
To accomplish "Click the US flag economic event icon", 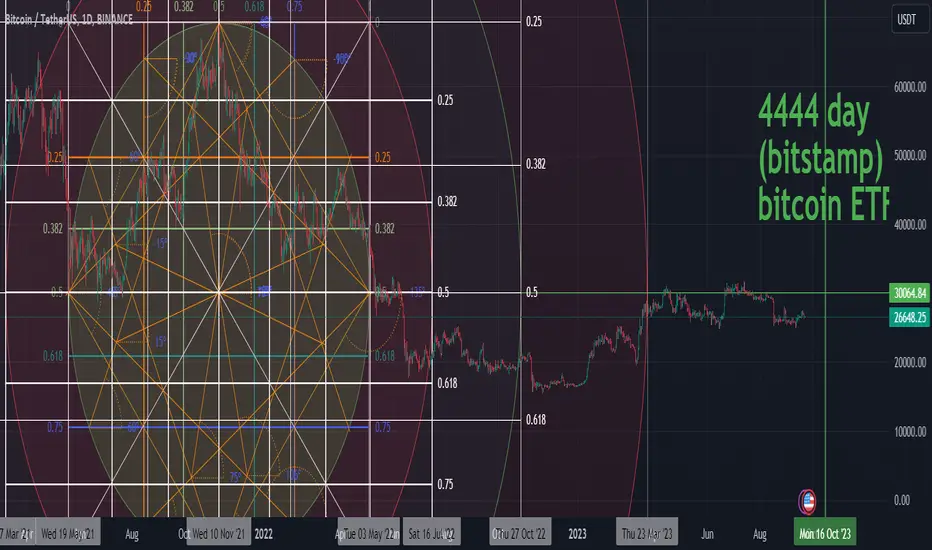I will [x=807, y=502].
